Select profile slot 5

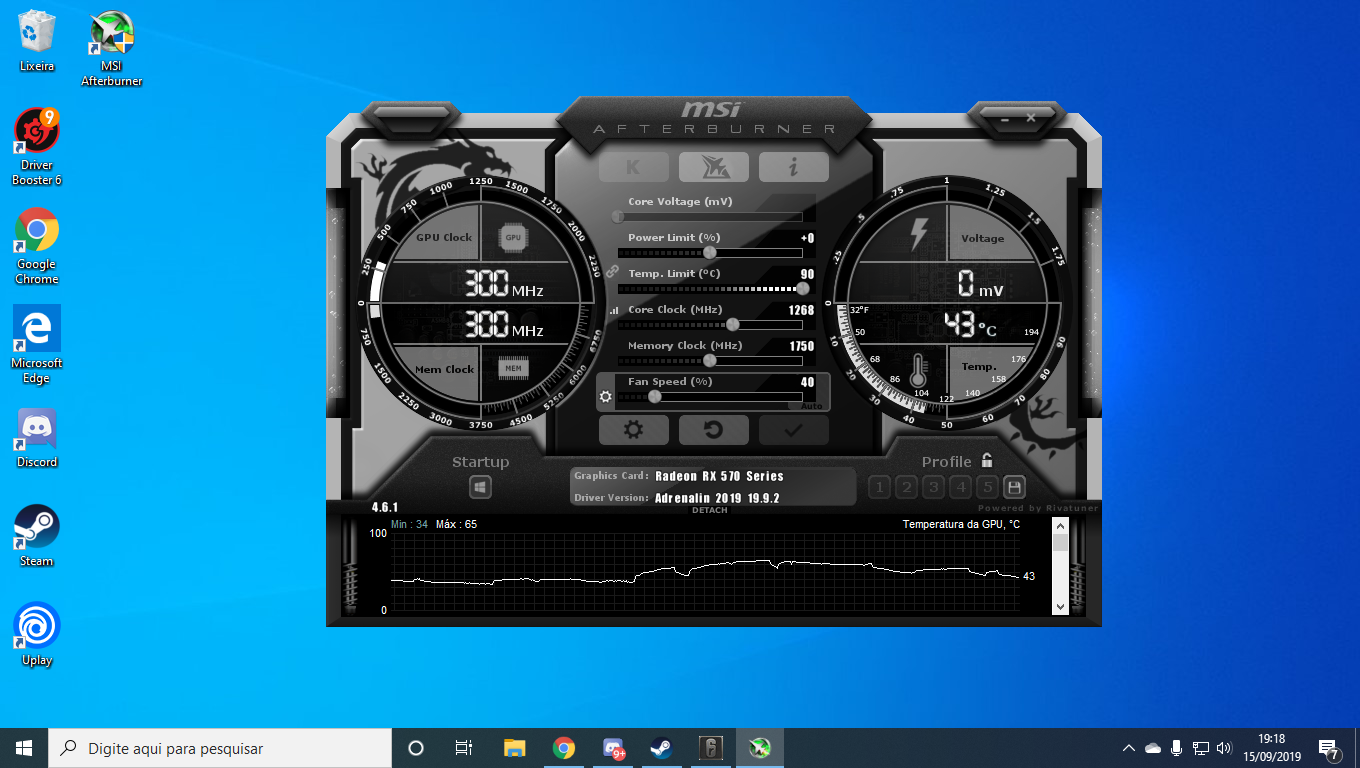(x=987, y=487)
